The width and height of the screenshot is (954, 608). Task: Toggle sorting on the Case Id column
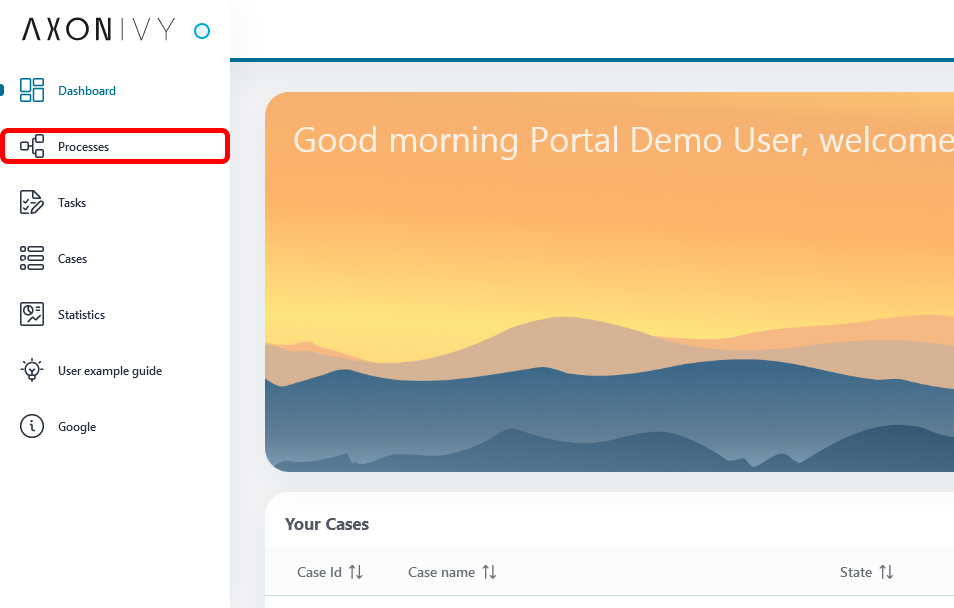357,572
